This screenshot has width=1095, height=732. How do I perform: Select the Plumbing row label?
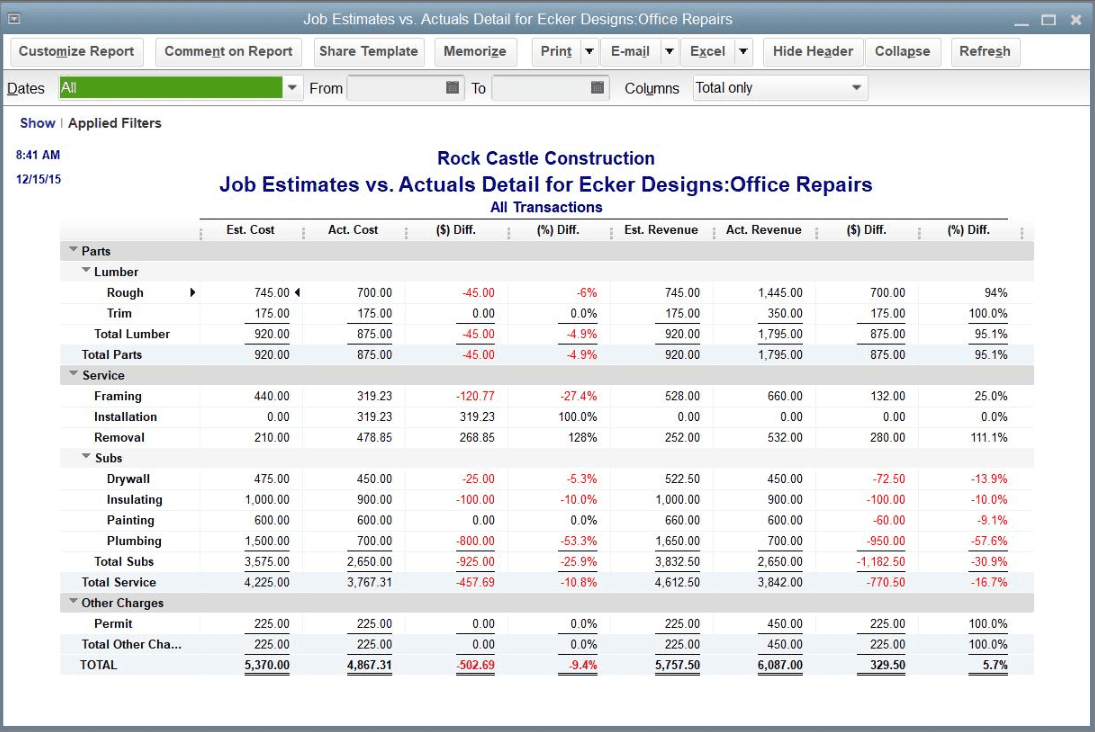[133, 541]
